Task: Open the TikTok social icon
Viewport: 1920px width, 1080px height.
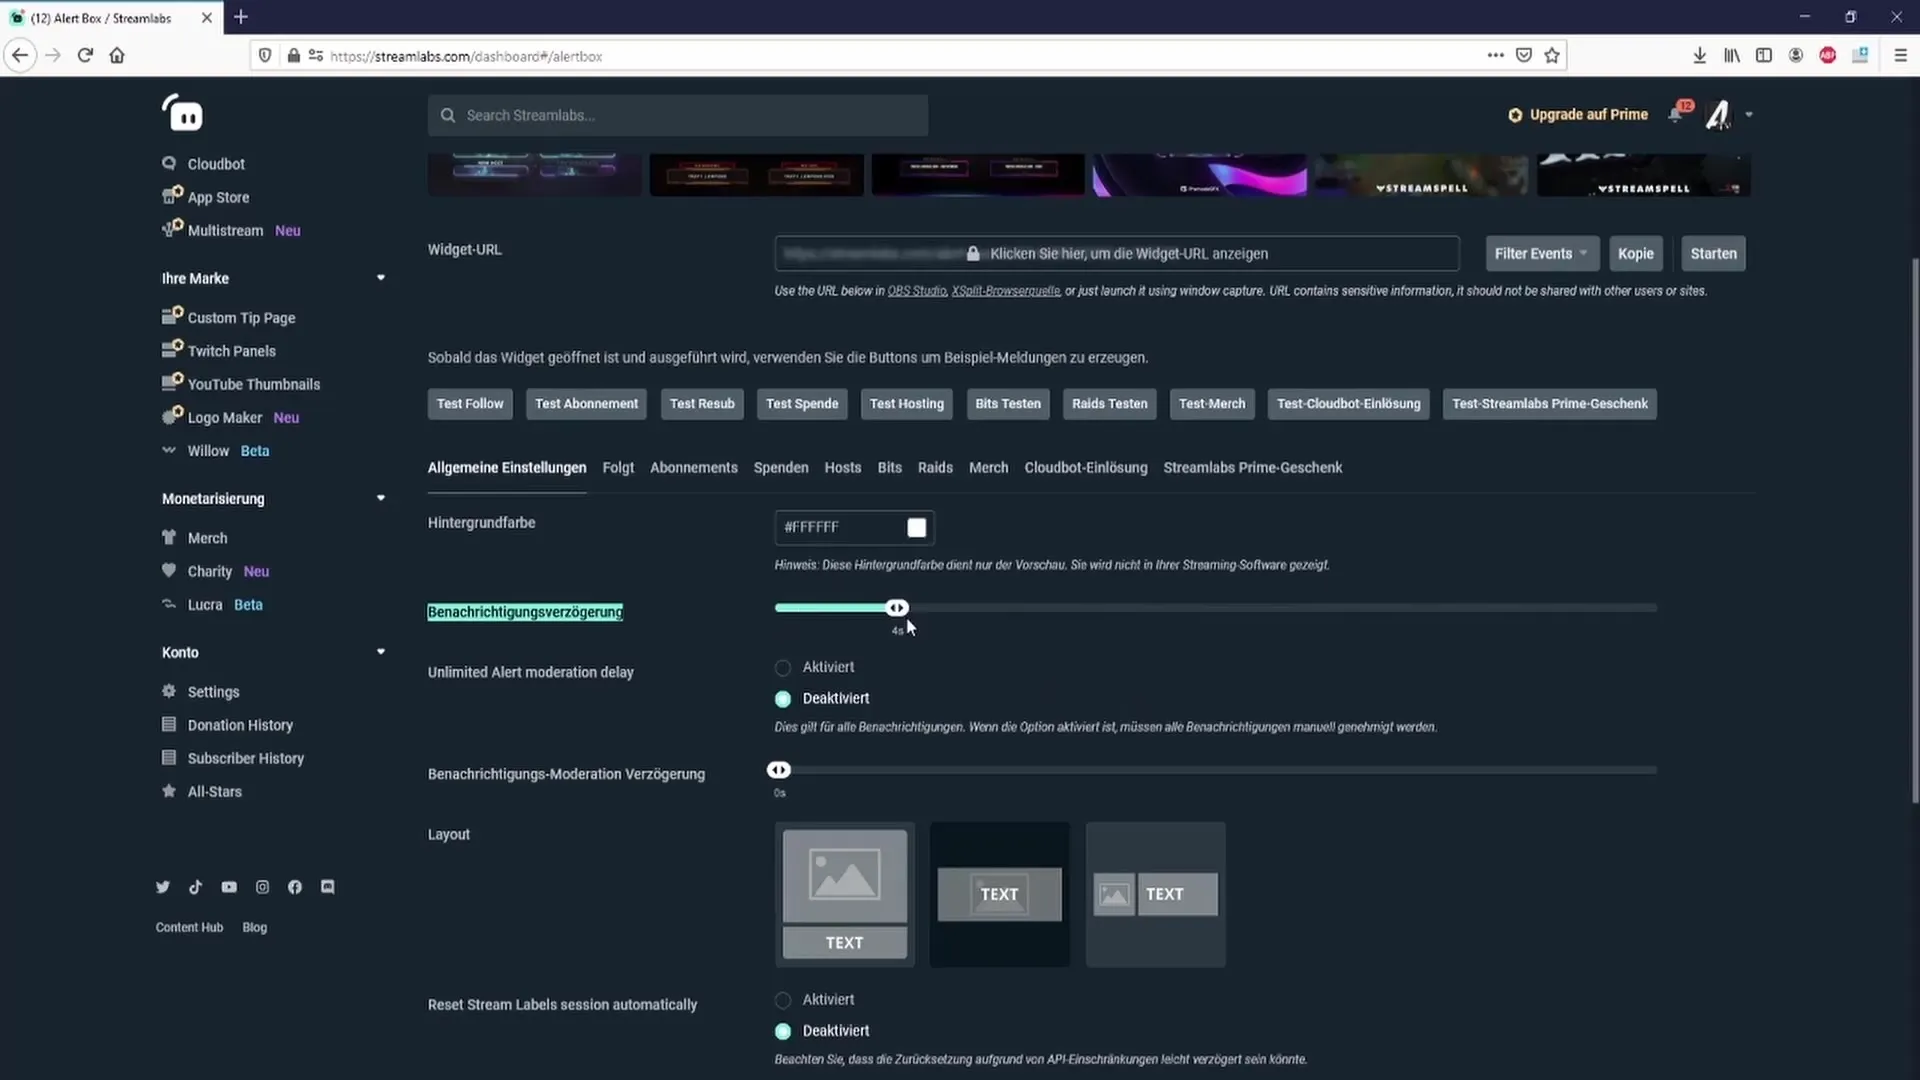Action: (x=196, y=887)
